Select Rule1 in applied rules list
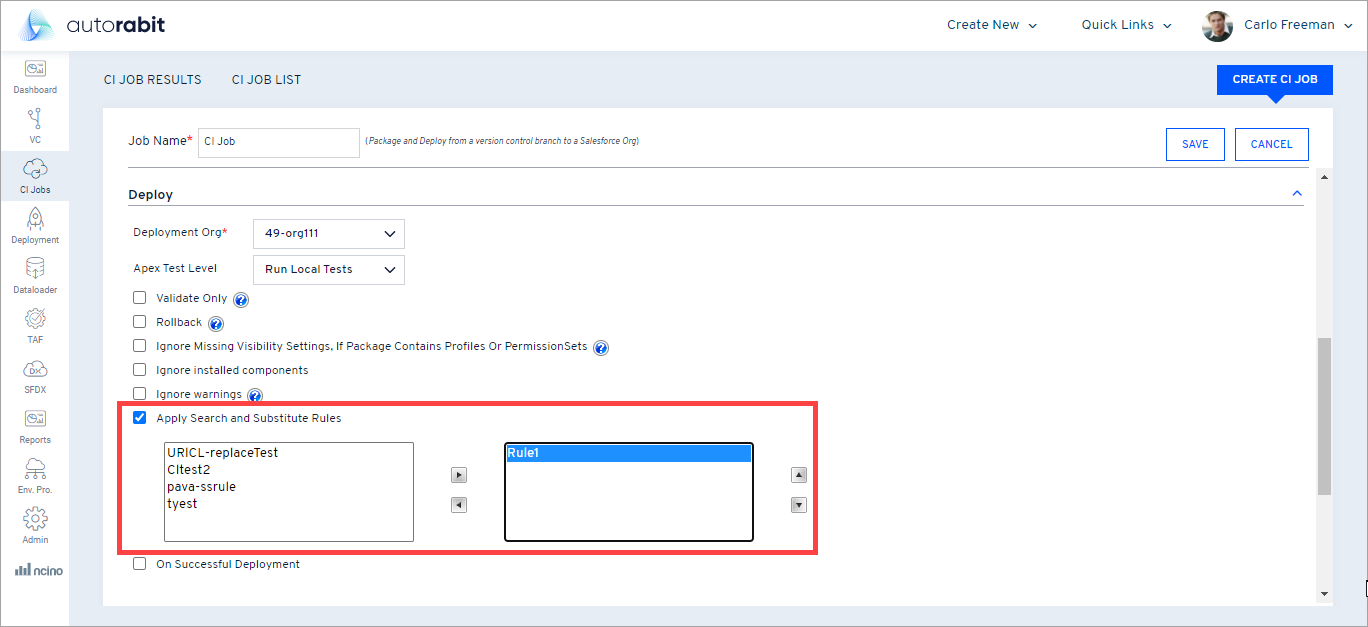This screenshot has width=1368, height=627. [628, 453]
